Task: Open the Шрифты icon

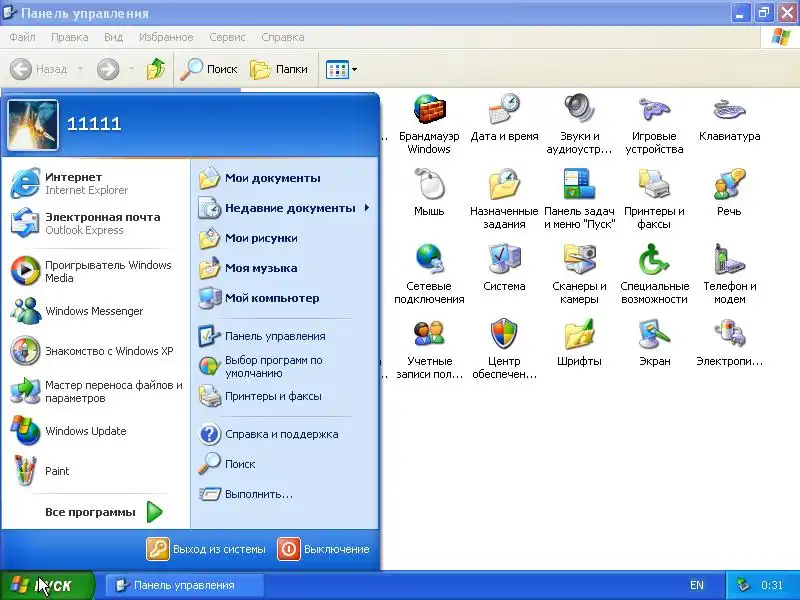Action: coord(579,343)
